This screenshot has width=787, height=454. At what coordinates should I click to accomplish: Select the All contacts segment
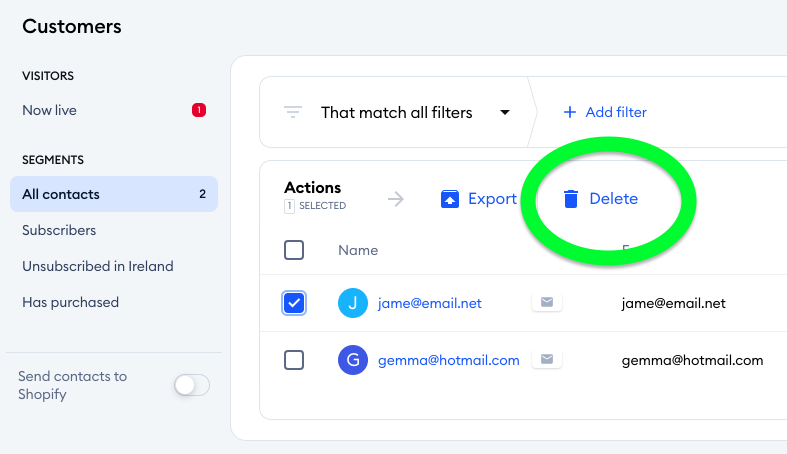(114, 194)
